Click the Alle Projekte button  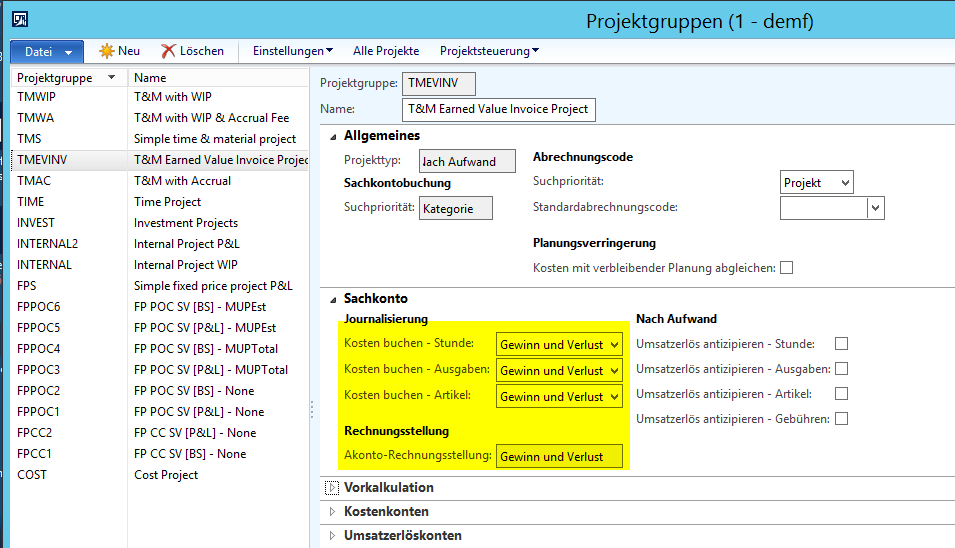point(386,51)
